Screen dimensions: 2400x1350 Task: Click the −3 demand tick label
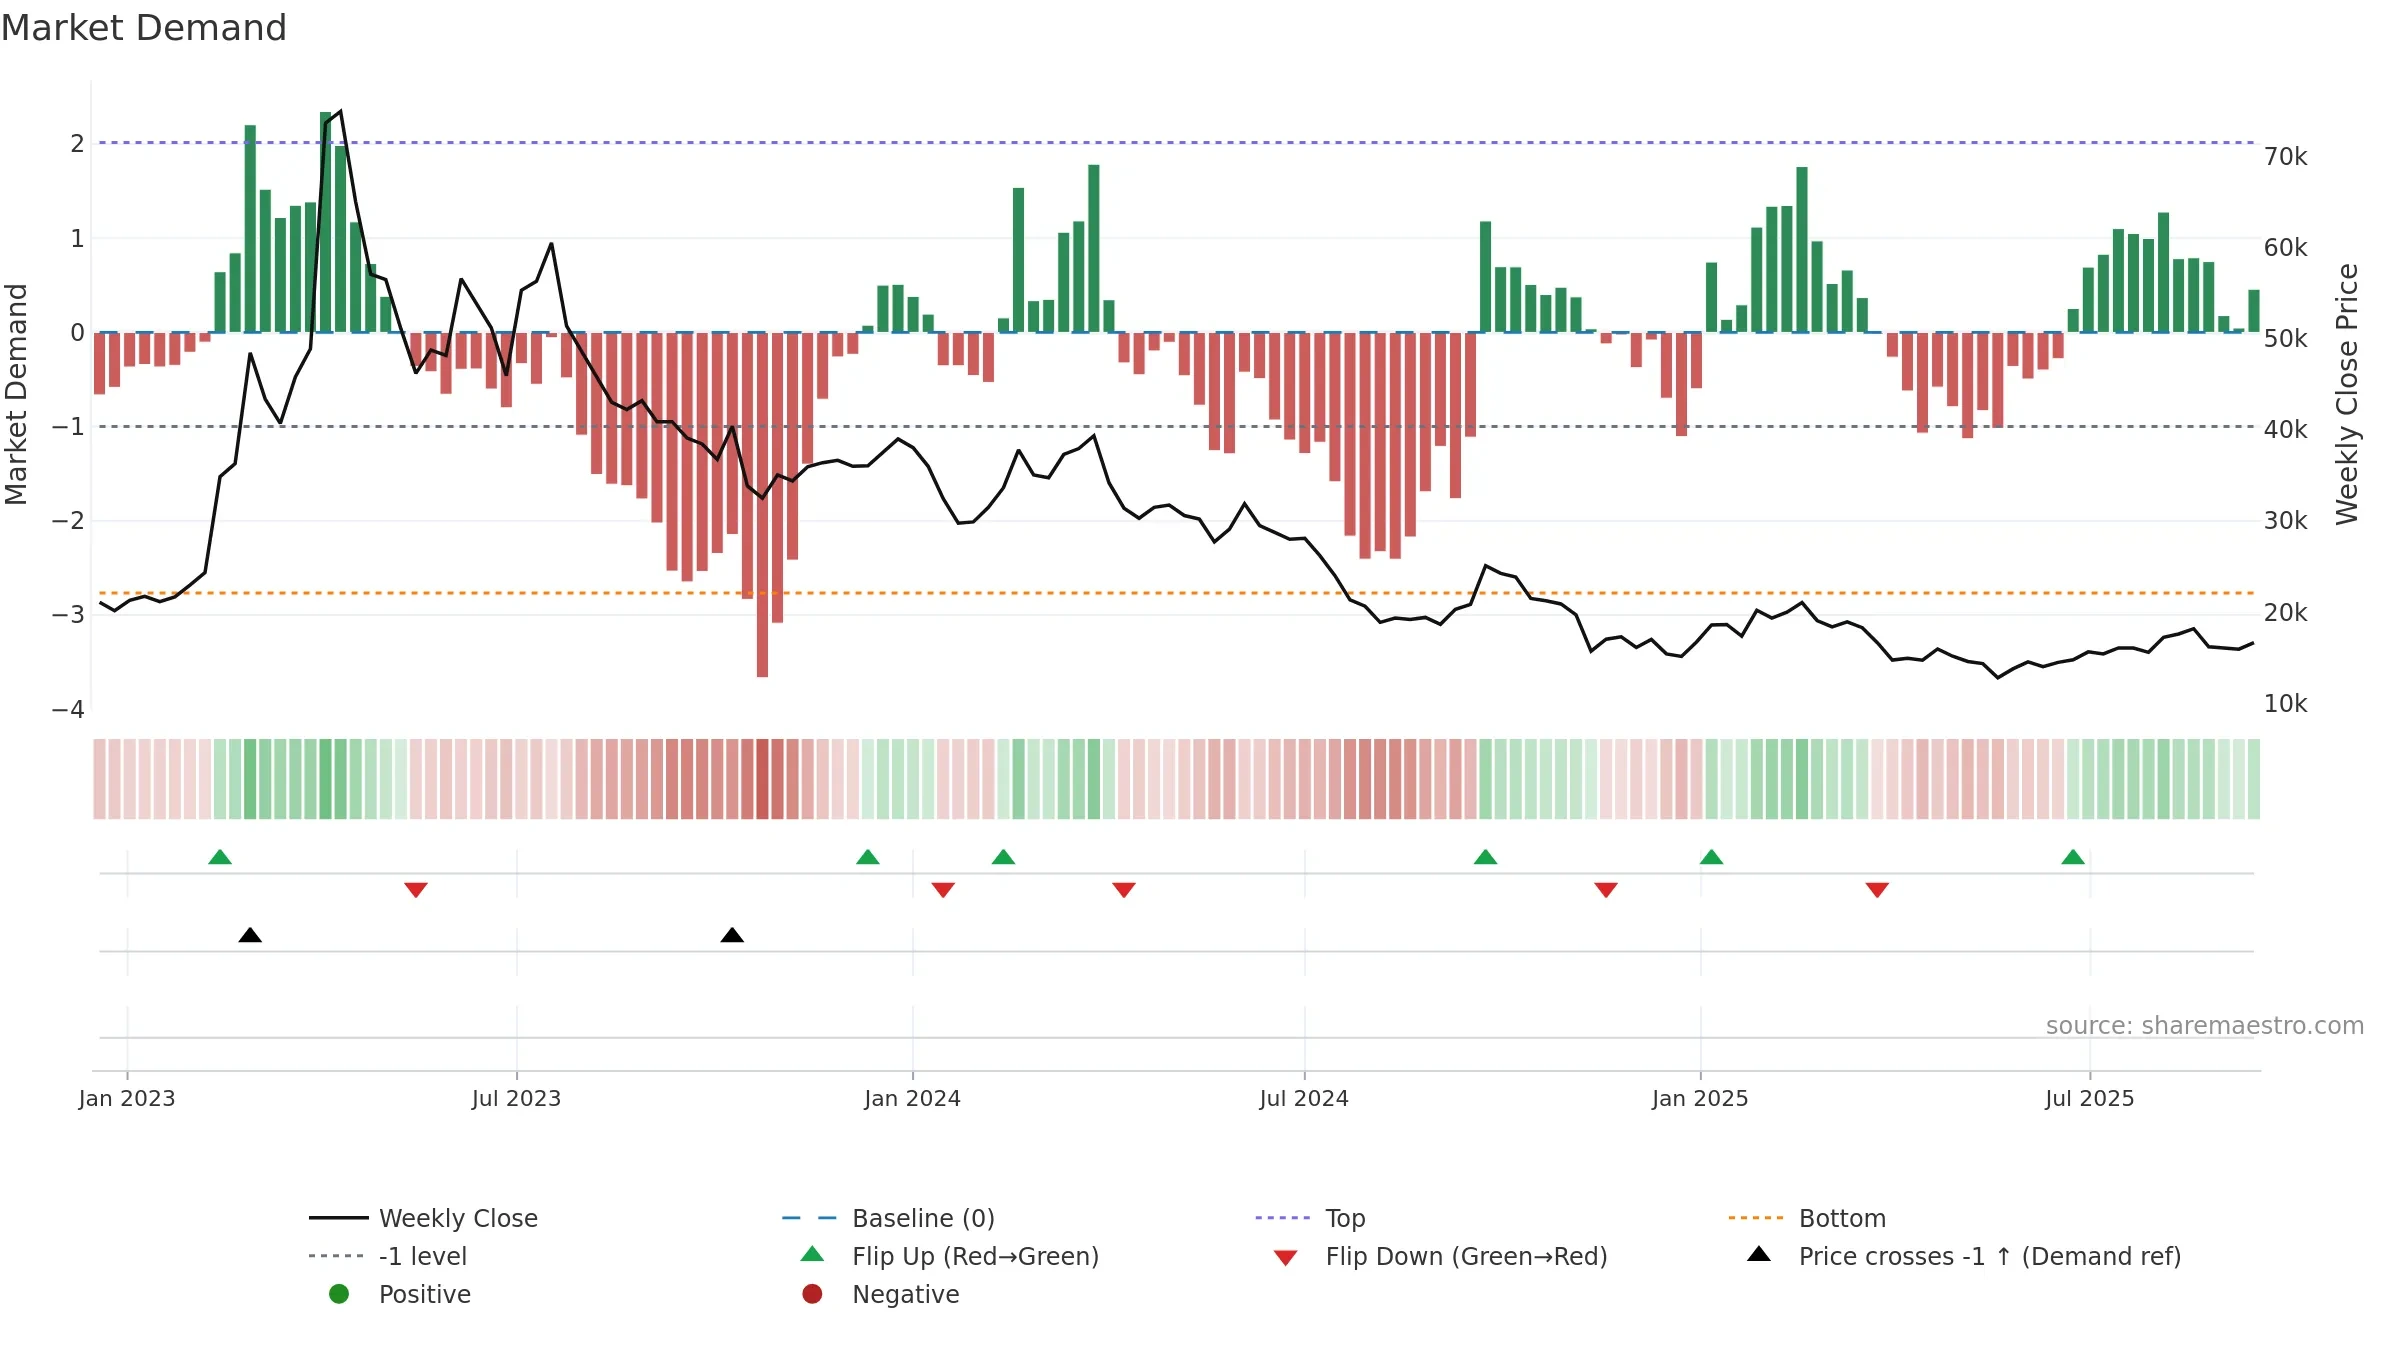68,615
